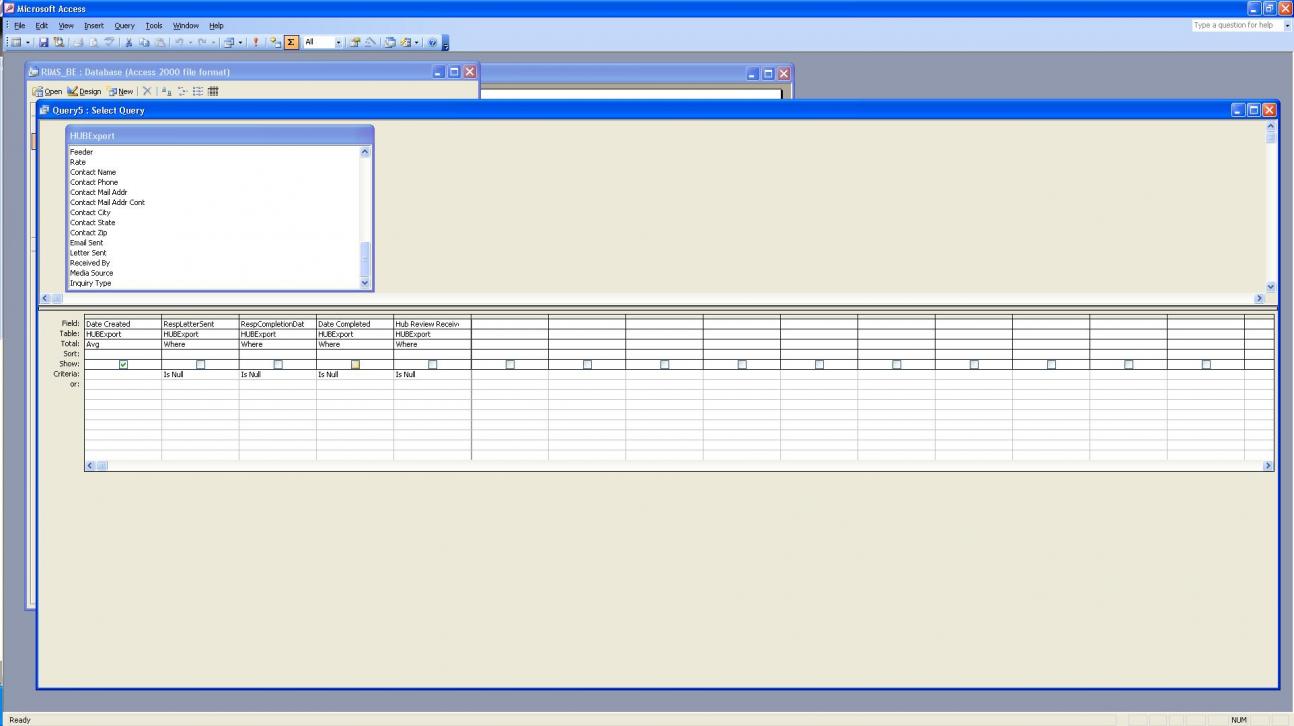Select Letter Sent field in HUBExport list

coord(88,253)
